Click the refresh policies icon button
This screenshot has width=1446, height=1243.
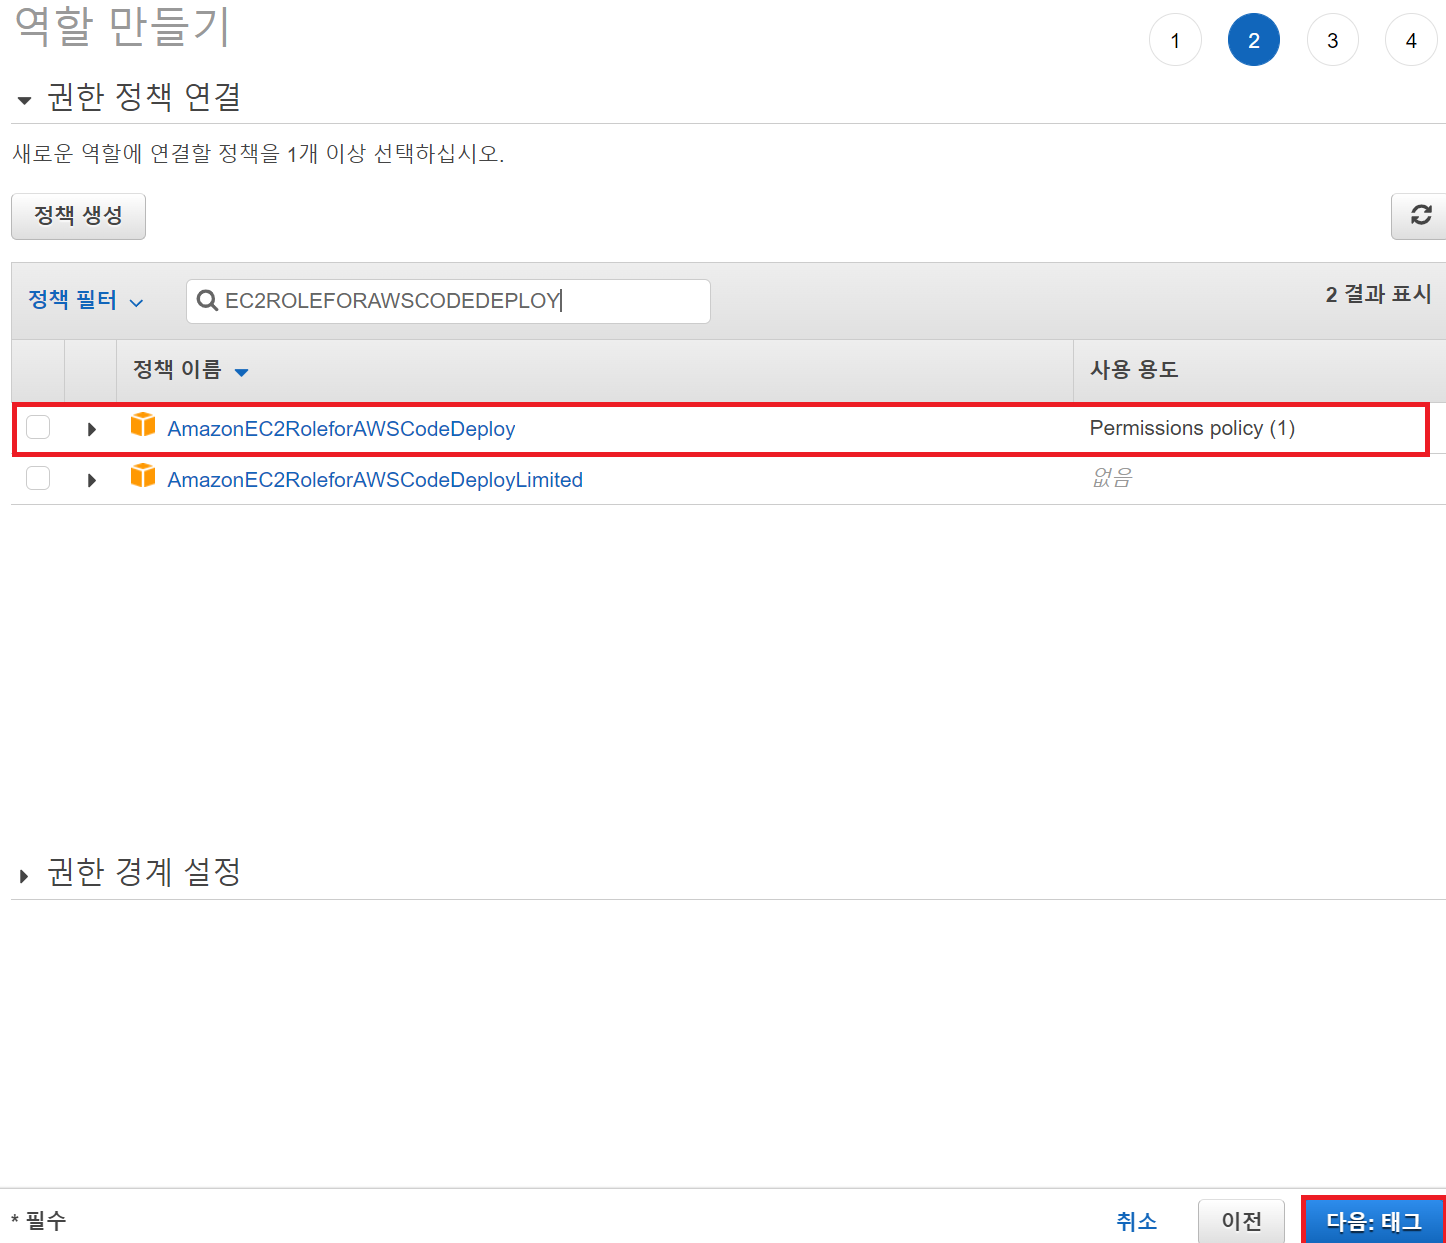[1419, 216]
